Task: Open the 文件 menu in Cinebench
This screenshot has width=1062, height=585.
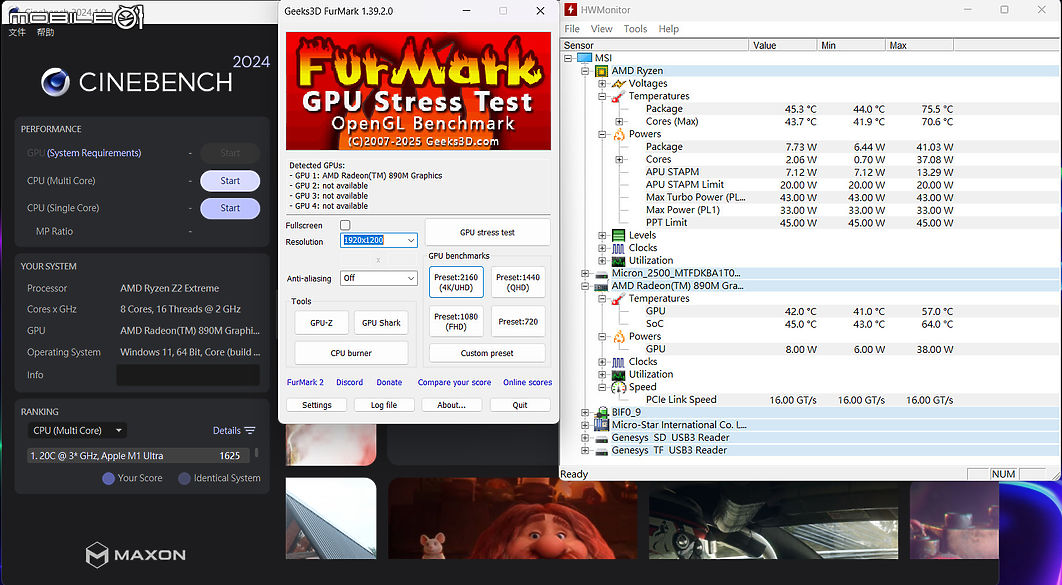Action: pyautogui.click(x=17, y=32)
